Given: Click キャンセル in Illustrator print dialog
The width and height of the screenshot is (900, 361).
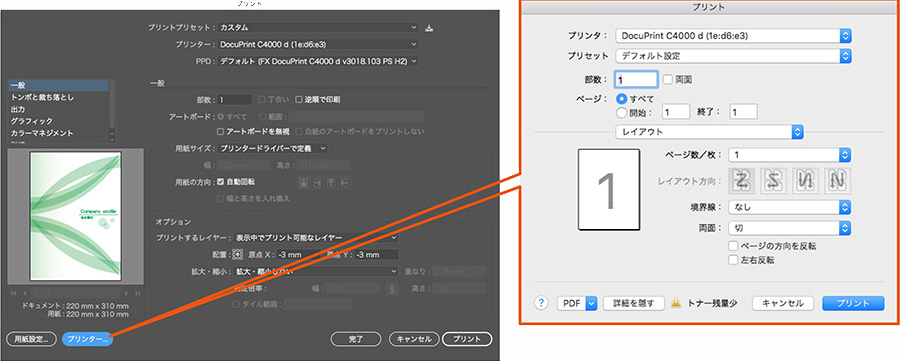Looking at the screenshot, I should click(x=414, y=339).
